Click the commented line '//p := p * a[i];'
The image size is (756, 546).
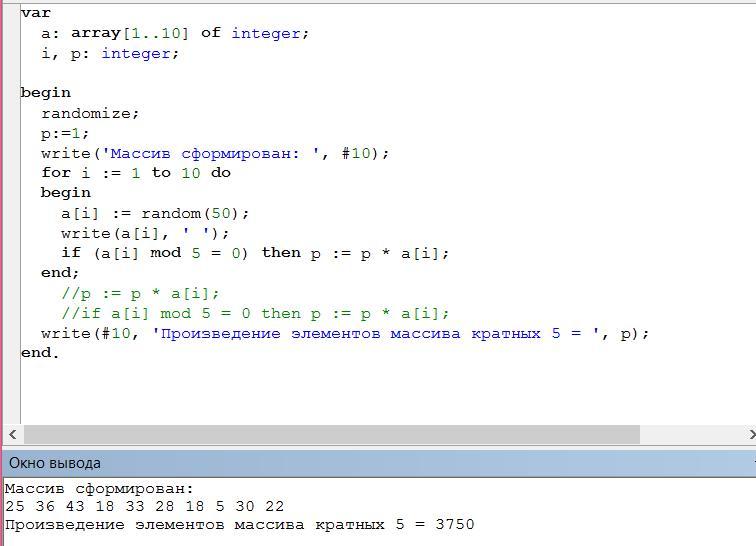tap(140, 293)
